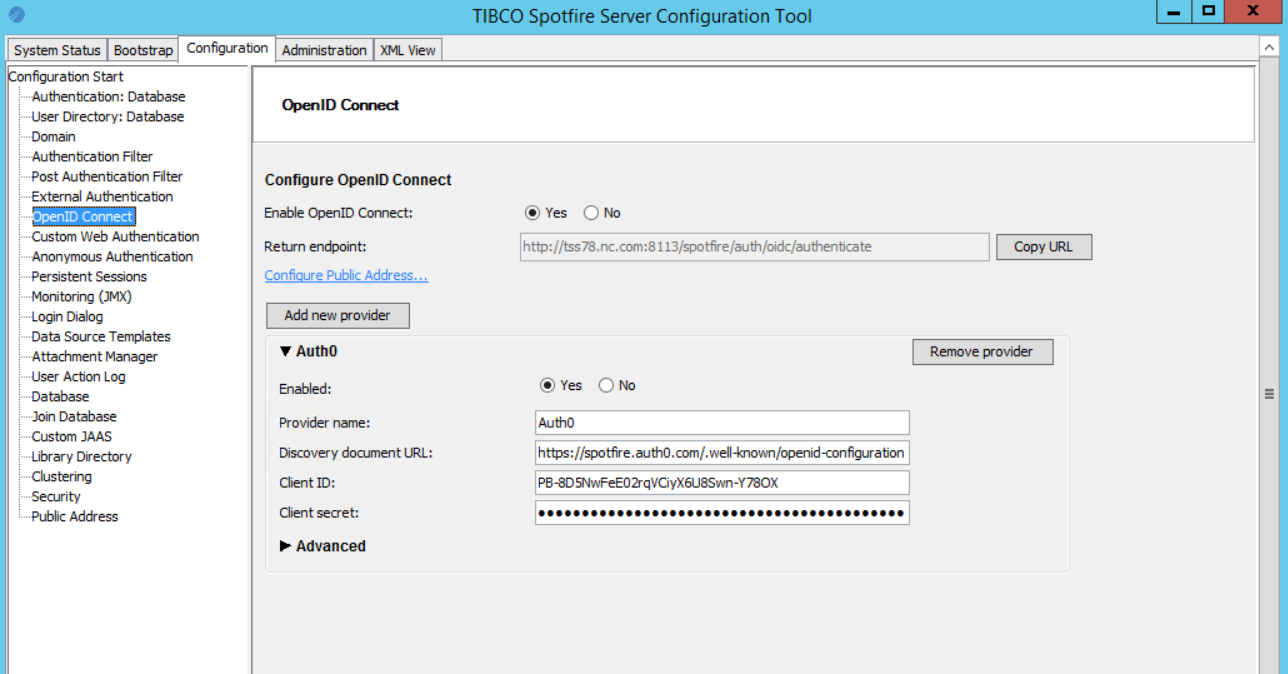Open Attachment Manager settings

(x=94, y=357)
